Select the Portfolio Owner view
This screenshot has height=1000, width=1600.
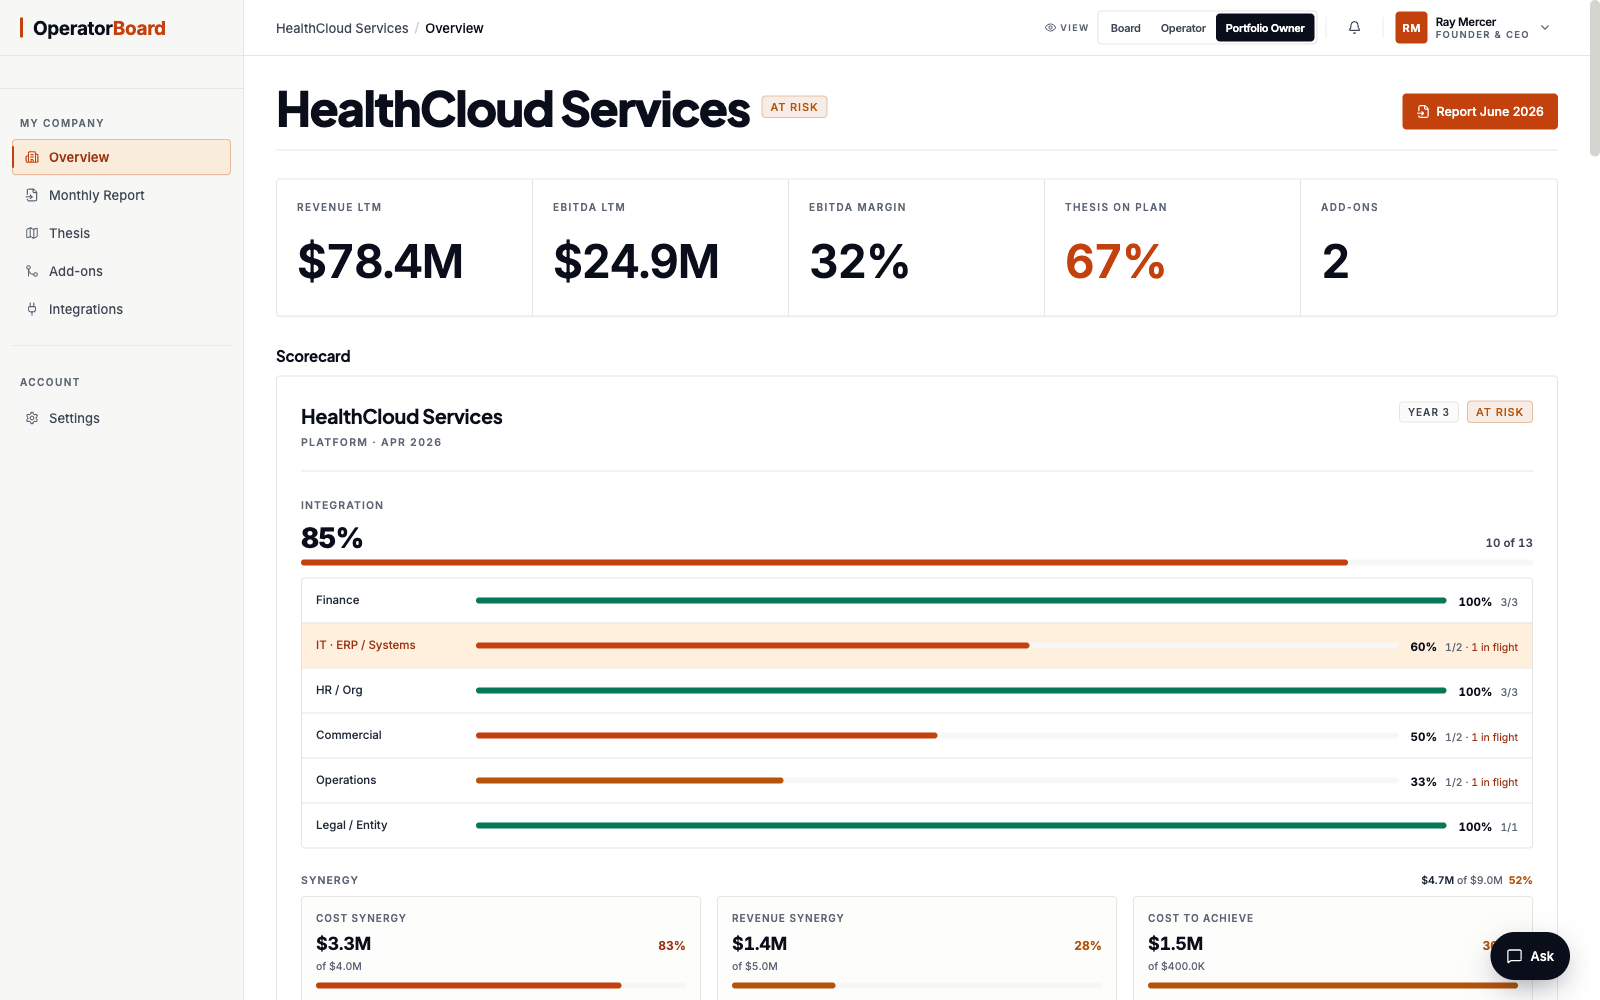coord(1265,28)
